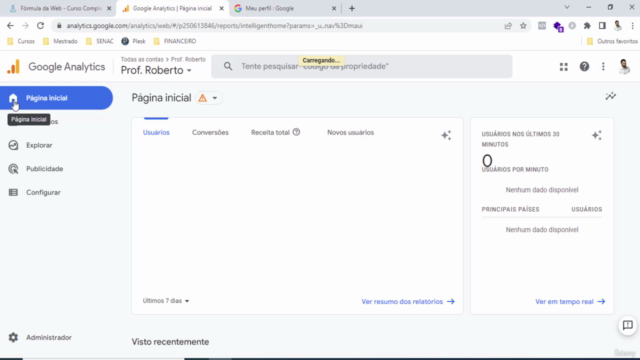
Task: Click the browser address bar URL
Action: [214, 26]
